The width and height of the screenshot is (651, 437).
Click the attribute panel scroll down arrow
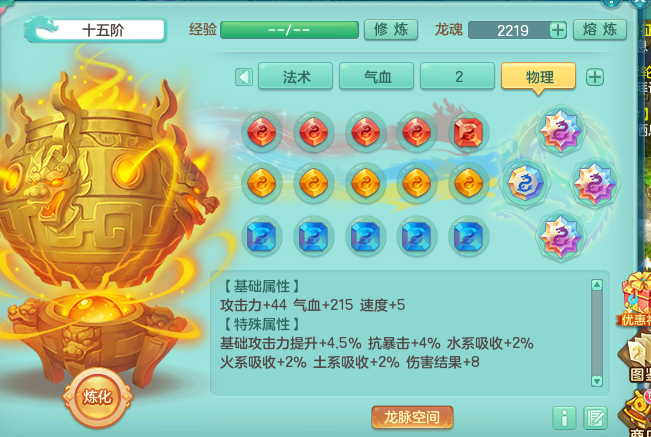coord(597,381)
